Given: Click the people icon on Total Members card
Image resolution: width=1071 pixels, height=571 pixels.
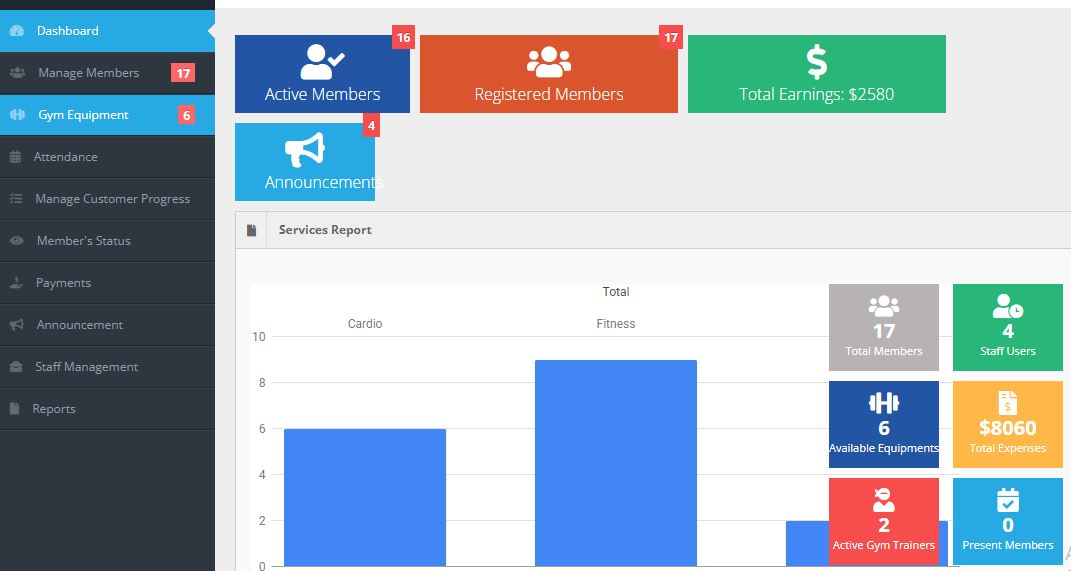Looking at the screenshot, I should (884, 306).
